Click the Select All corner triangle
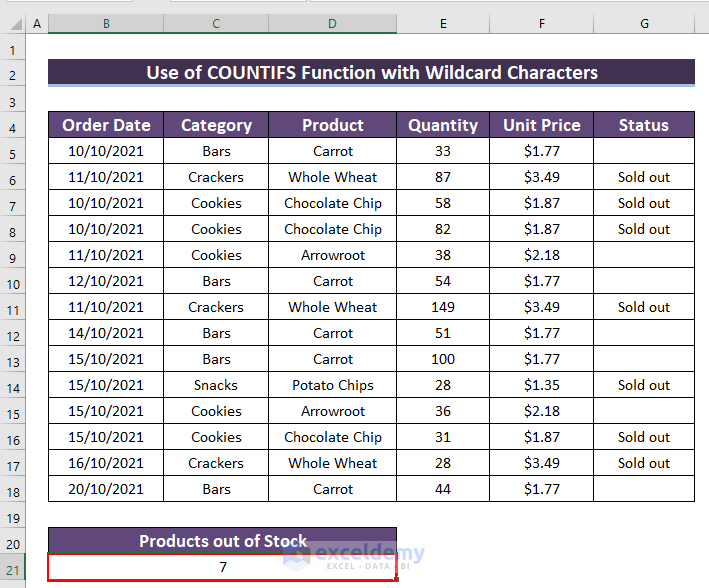This screenshot has width=709, height=588. pyautogui.click(x=13, y=23)
